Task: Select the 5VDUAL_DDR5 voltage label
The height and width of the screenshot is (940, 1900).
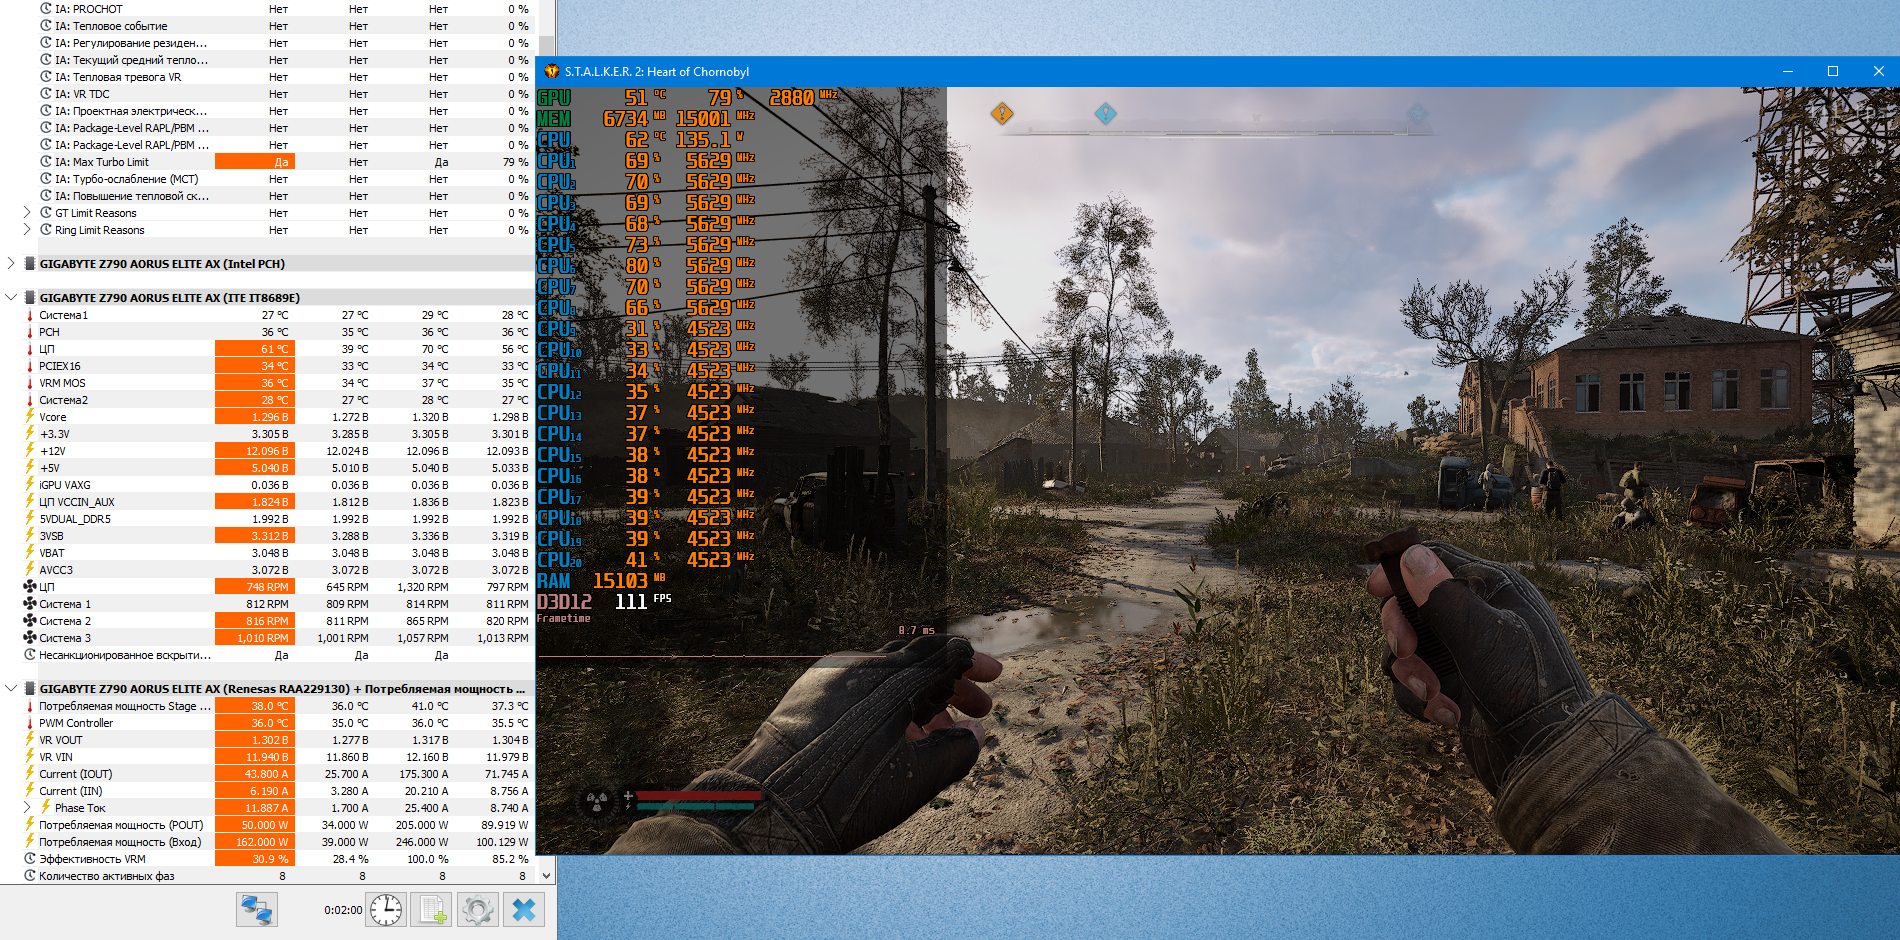Action: (x=75, y=519)
